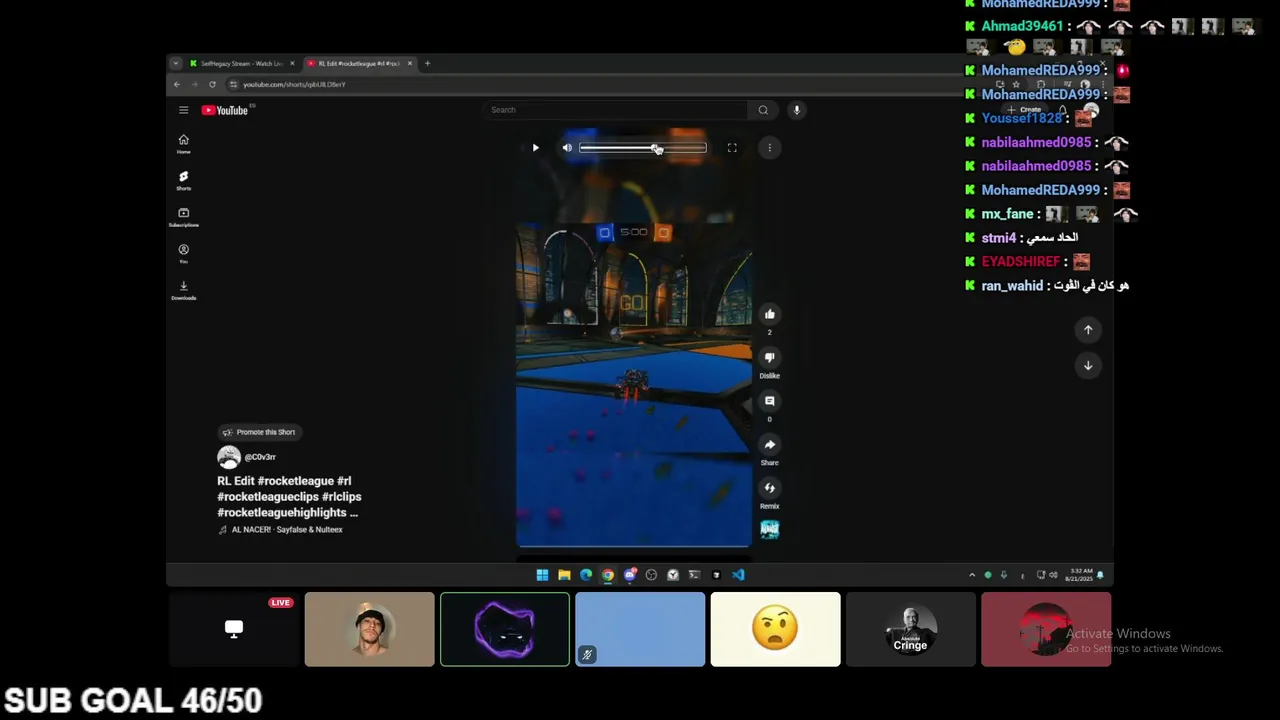Open the Windows Start menu
The height and width of the screenshot is (720, 1280).
542,575
